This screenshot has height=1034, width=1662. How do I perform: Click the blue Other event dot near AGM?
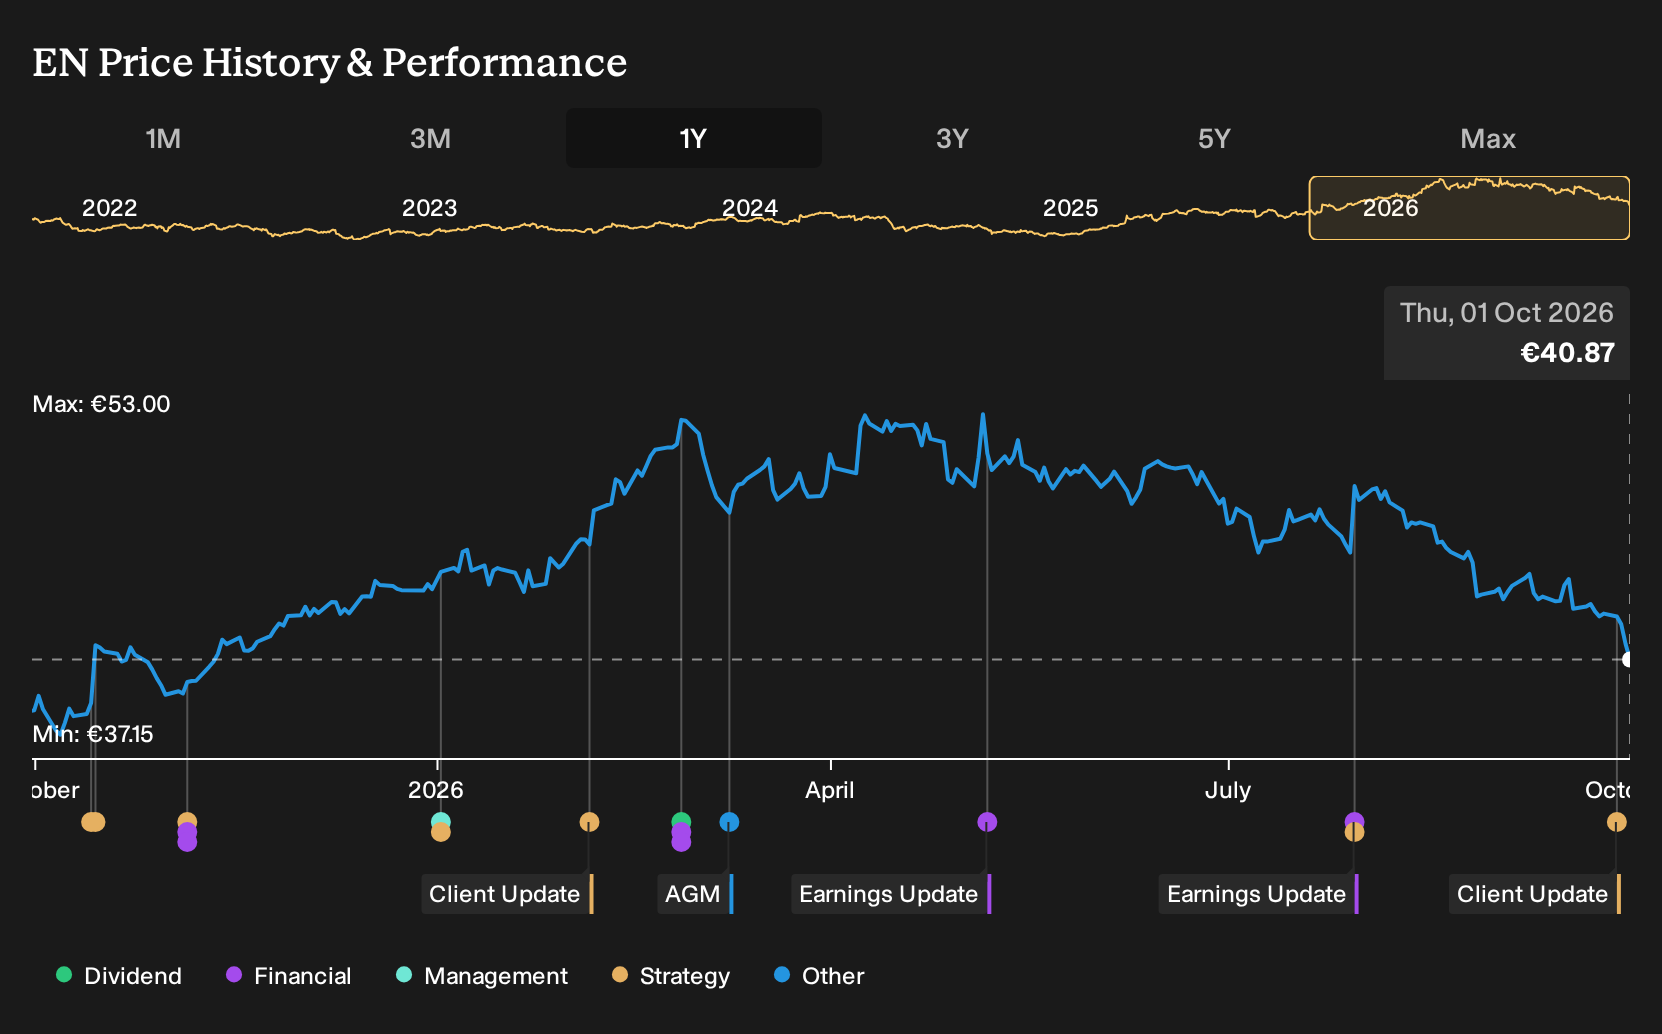729,822
